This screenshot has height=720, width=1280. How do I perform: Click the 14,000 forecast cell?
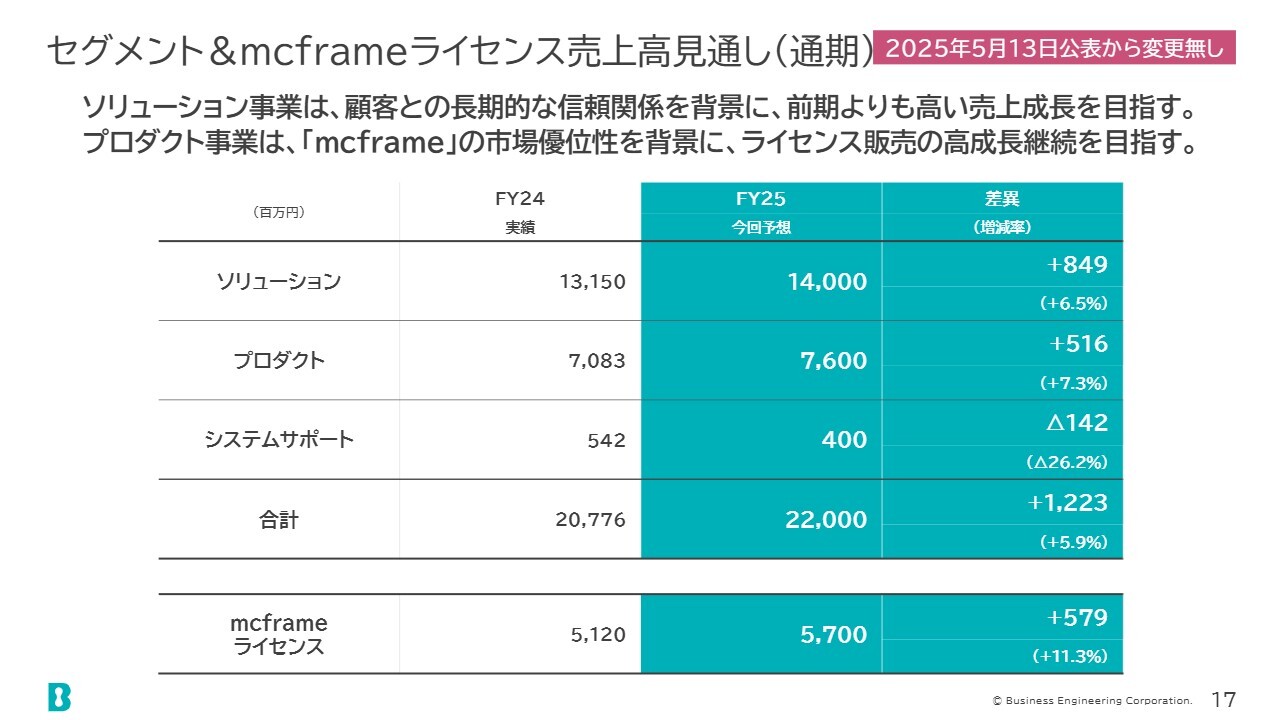(x=761, y=282)
